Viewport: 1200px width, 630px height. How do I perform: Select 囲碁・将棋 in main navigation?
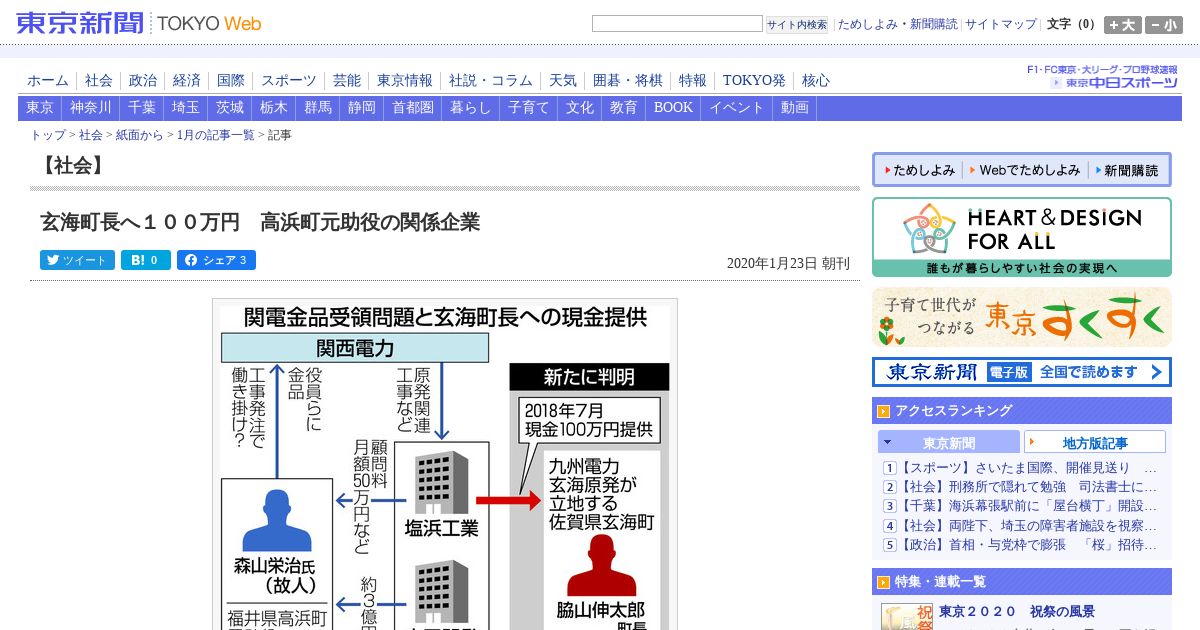pos(628,81)
